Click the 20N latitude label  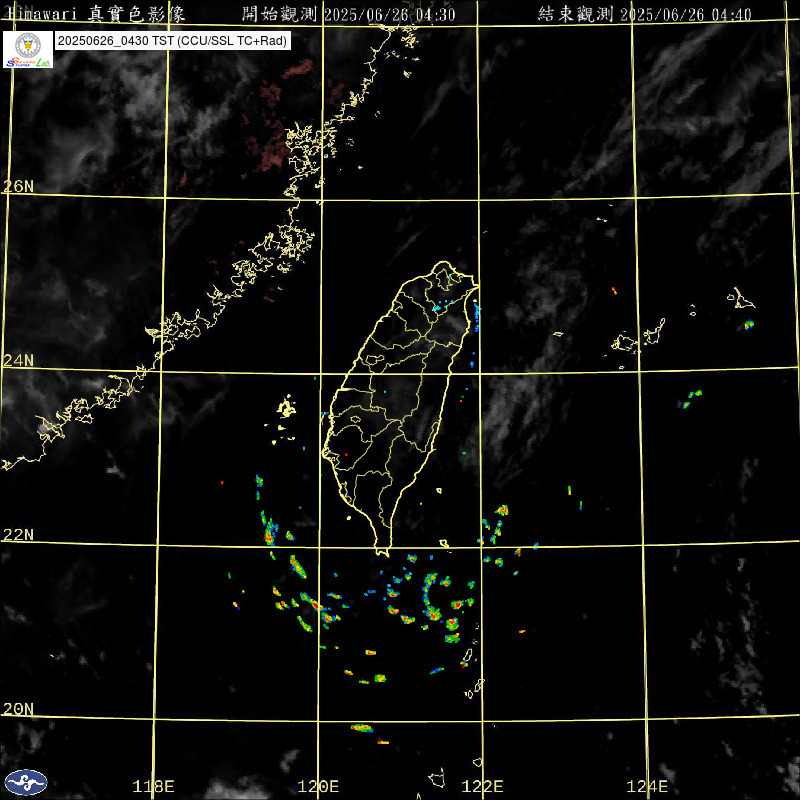[18, 709]
